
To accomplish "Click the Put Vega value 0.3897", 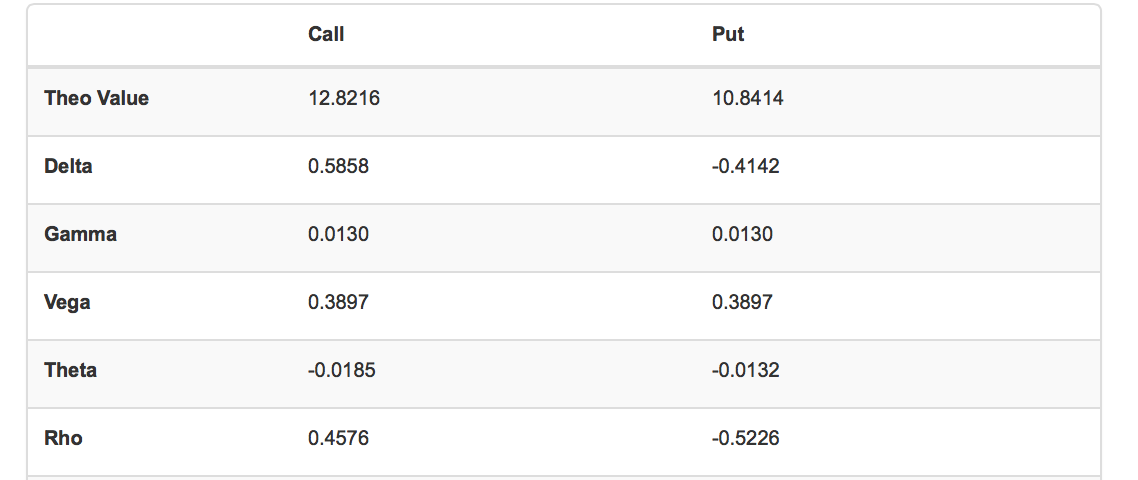I will tap(742, 302).
